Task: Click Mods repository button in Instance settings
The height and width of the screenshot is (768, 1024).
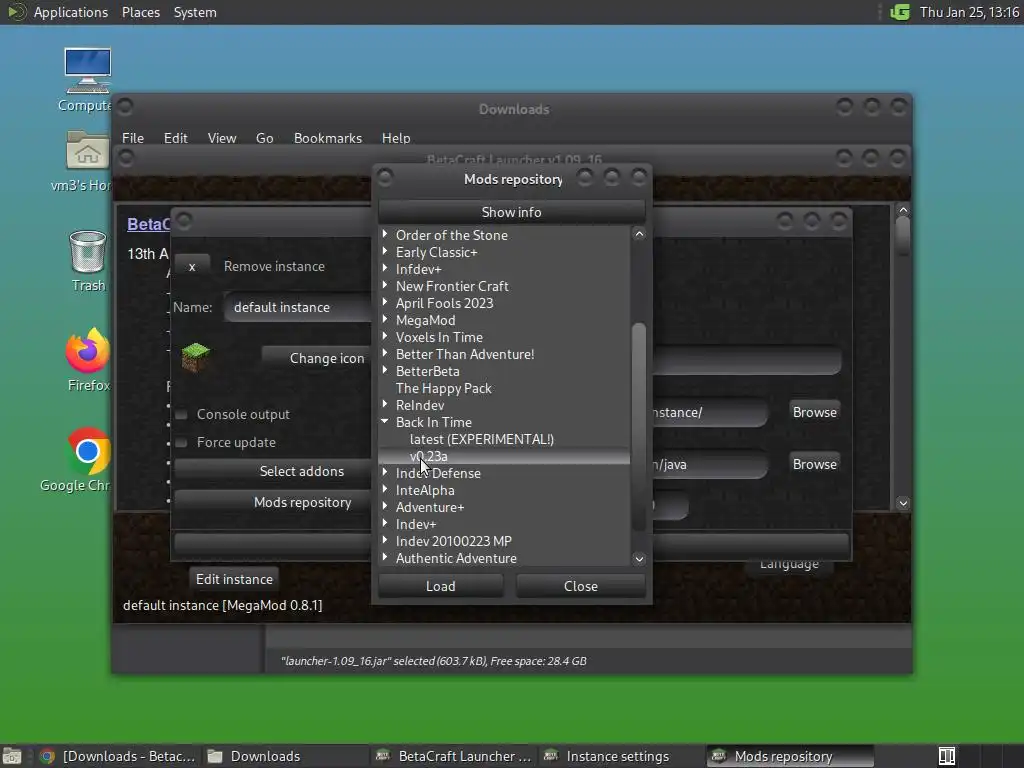Action: point(273,502)
